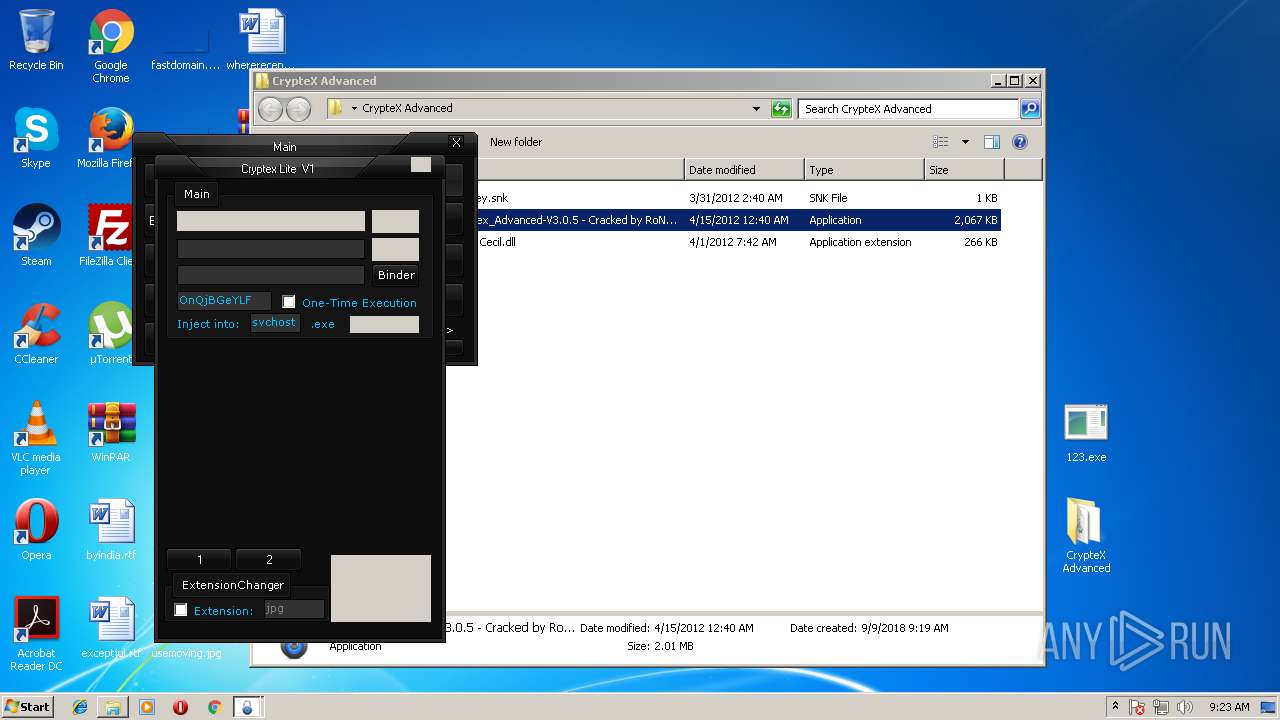1280x720 pixels.
Task: Open the Action Center flag tray icon
Action: coord(1137,707)
